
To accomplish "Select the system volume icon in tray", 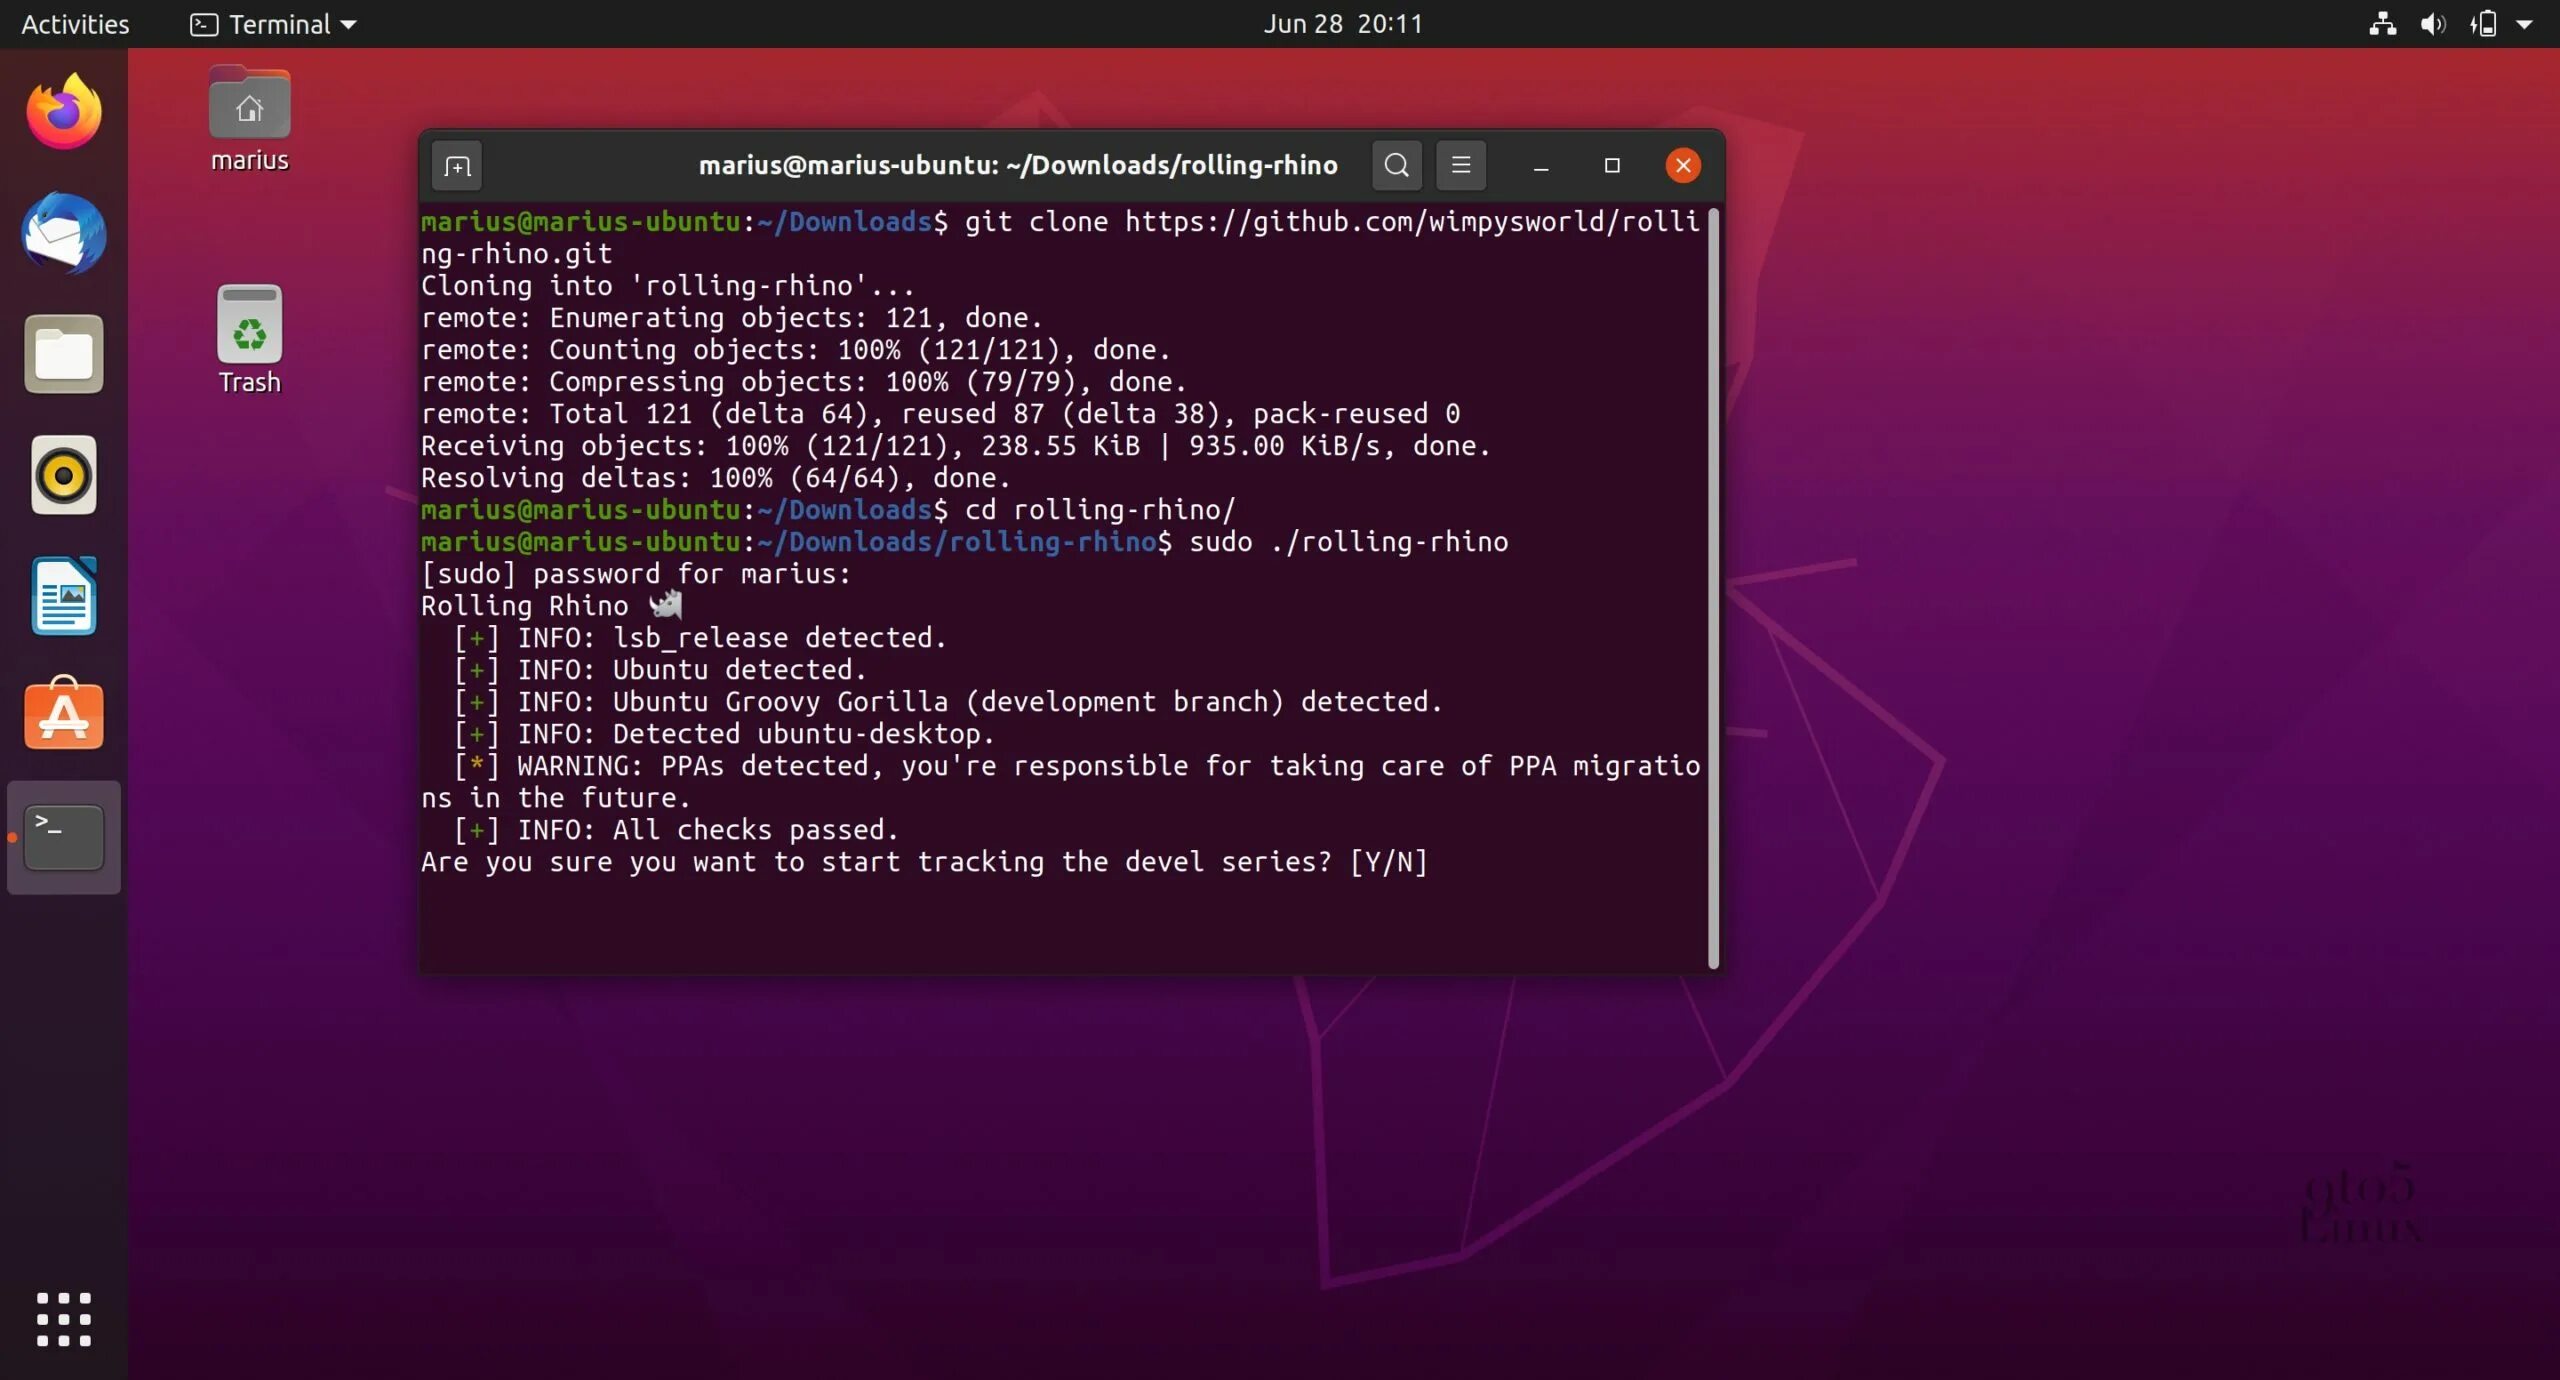I will (2431, 22).
